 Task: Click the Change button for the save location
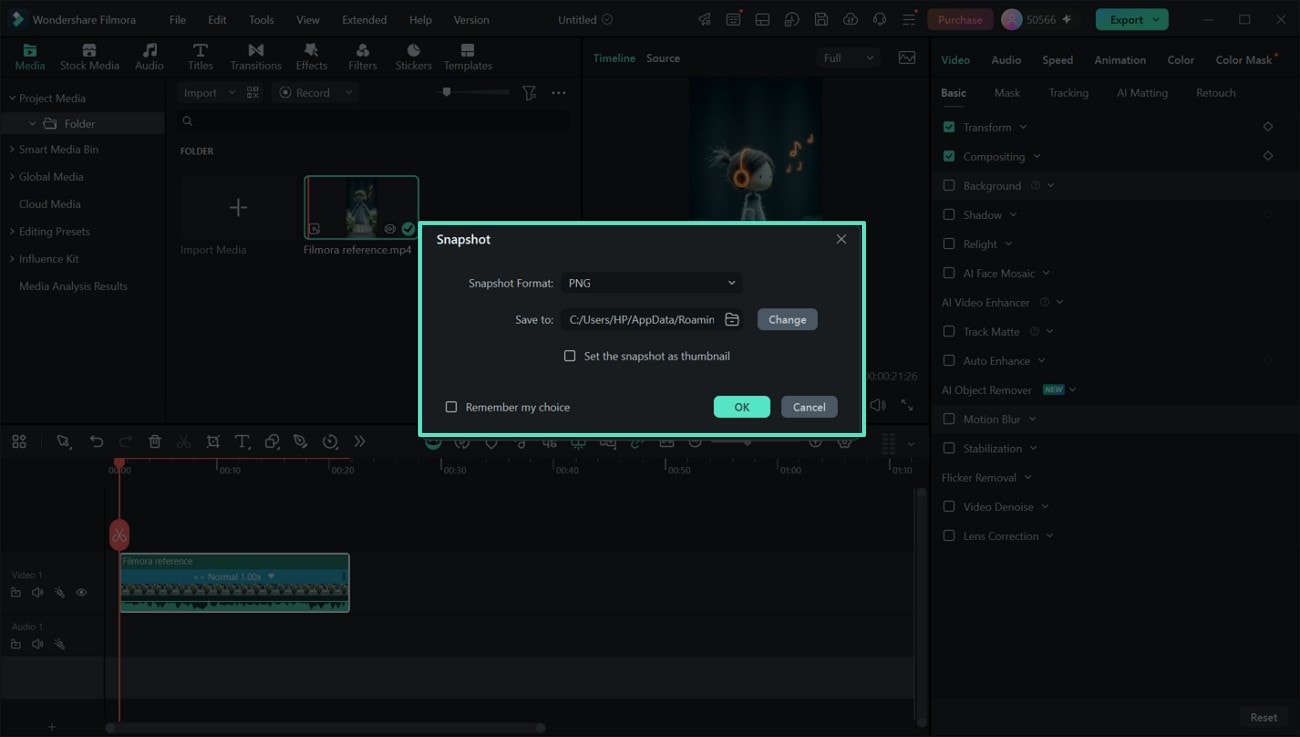click(x=787, y=319)
